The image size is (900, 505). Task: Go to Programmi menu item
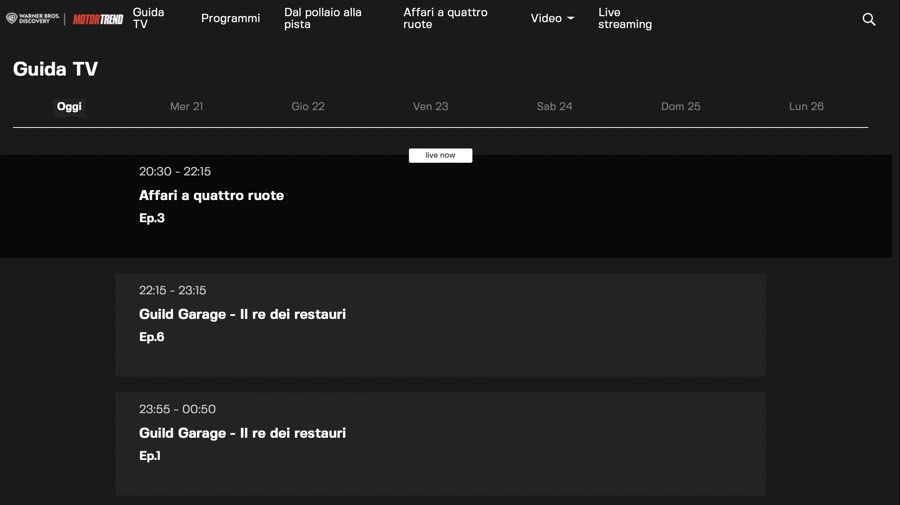coord(230,18)
